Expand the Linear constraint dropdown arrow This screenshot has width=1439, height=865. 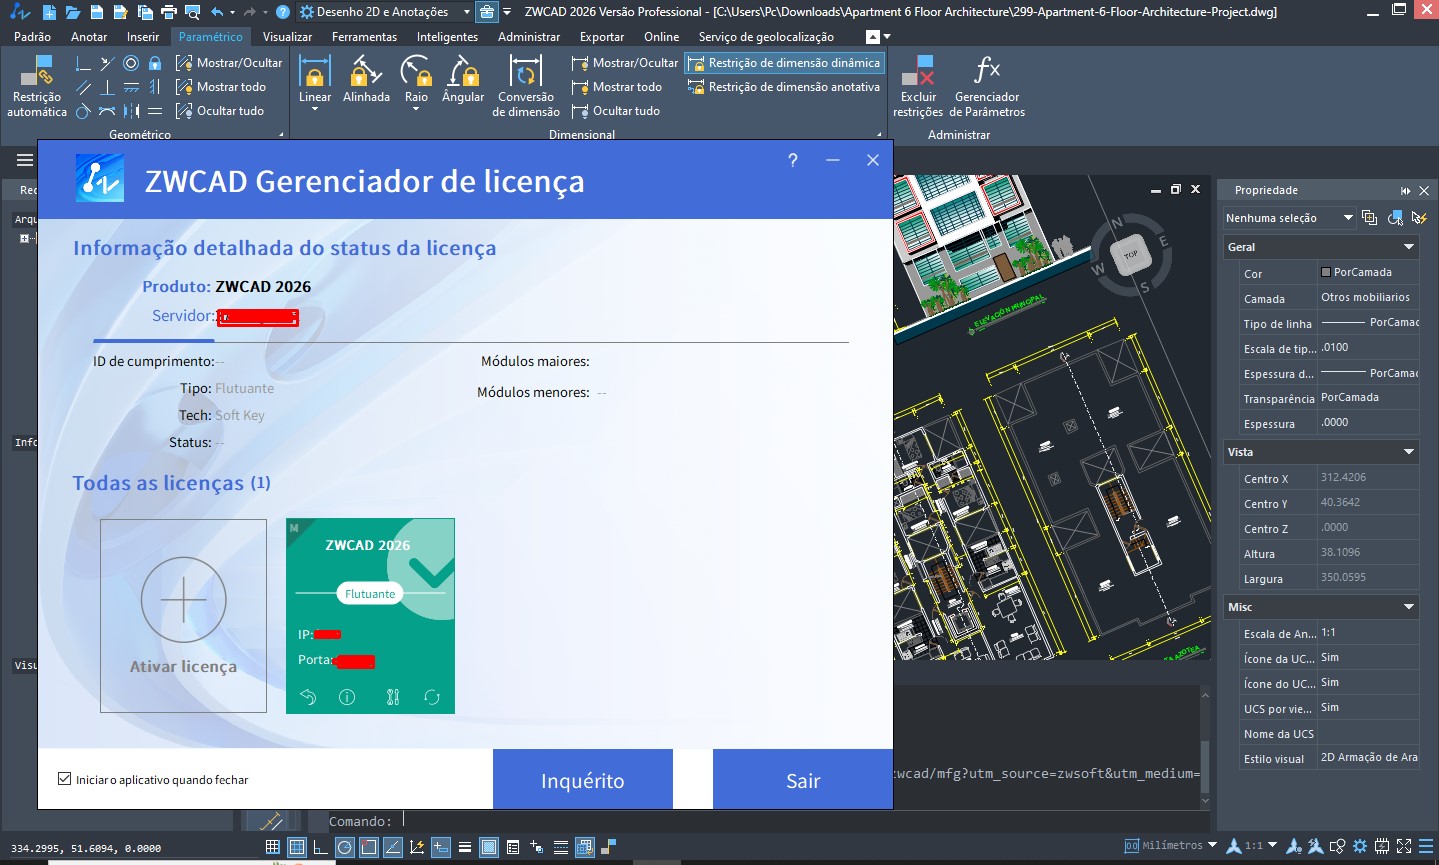[x=315, y=109]
